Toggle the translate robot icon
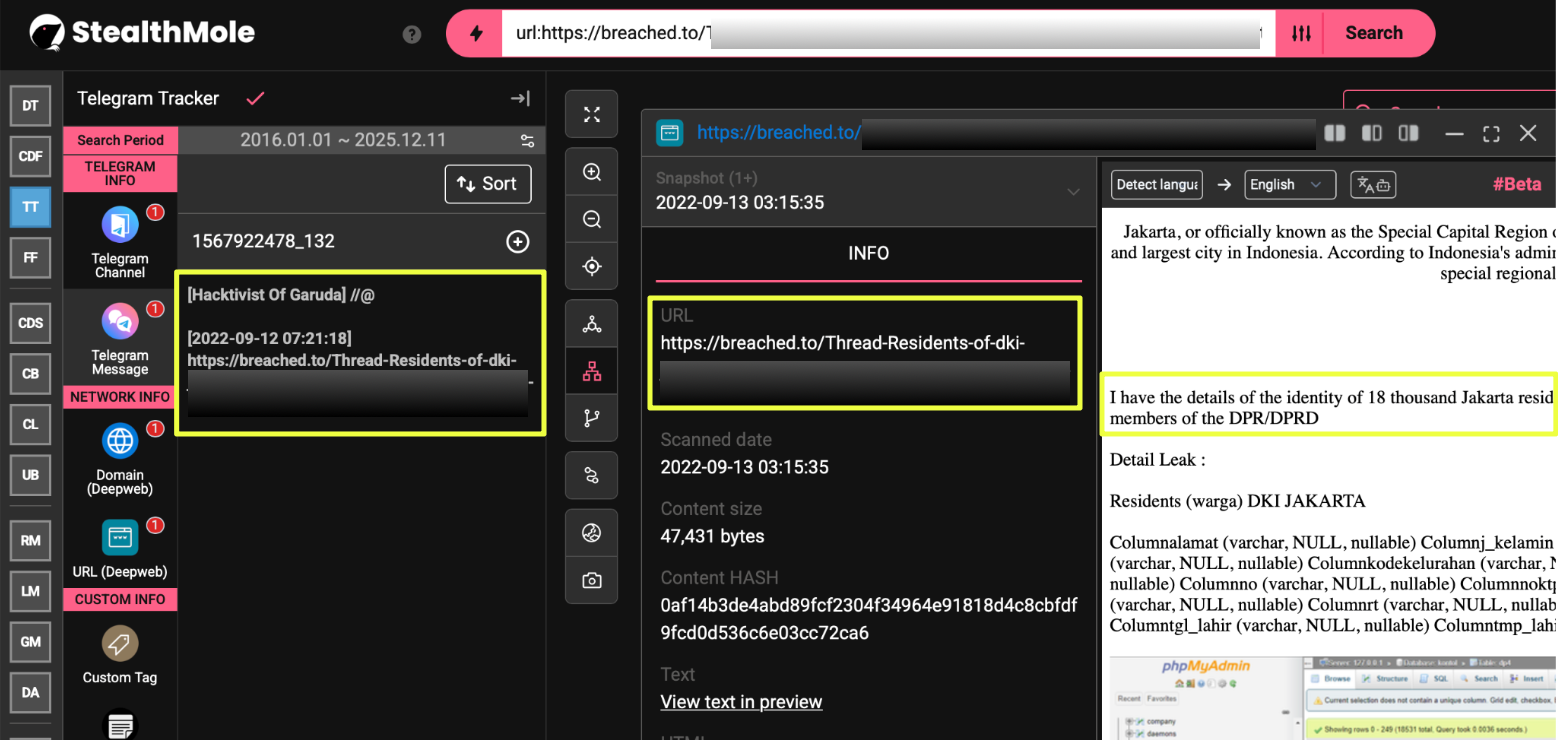1558x740 pixels. point(1373,185)
